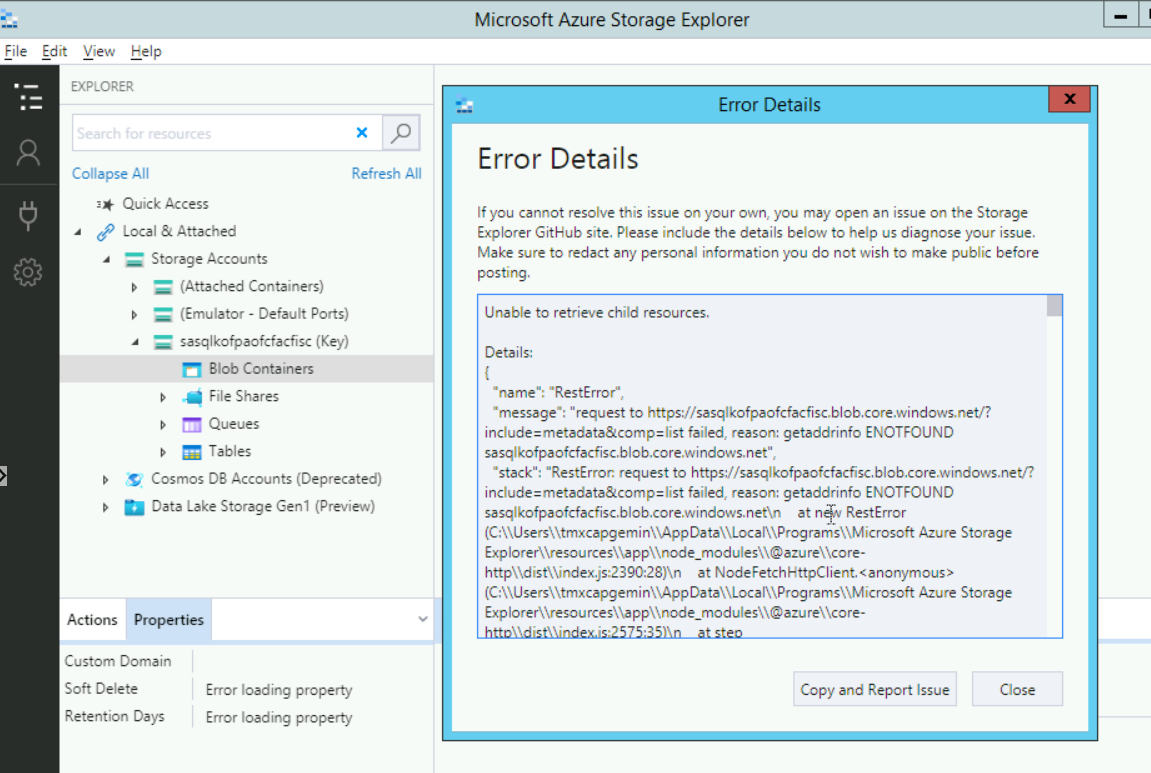1151x773 pixels.
Task: Clear the search box with the X icon
Action: tap(362, 133)
